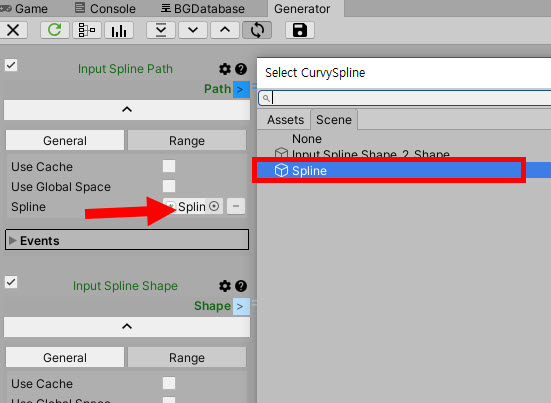Click the node hierarchy layout icon
The height and width of the screenshot is (403, 551).
click(87, 30)
